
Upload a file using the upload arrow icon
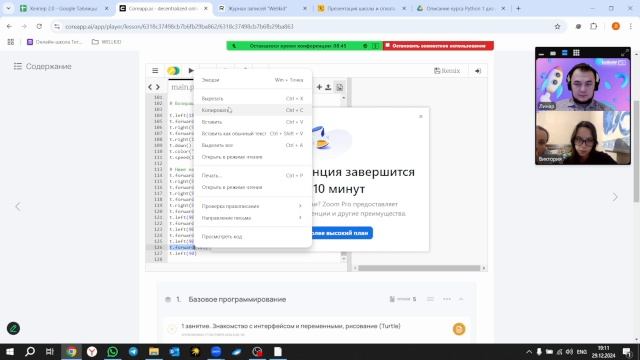[x=328, y=87]
